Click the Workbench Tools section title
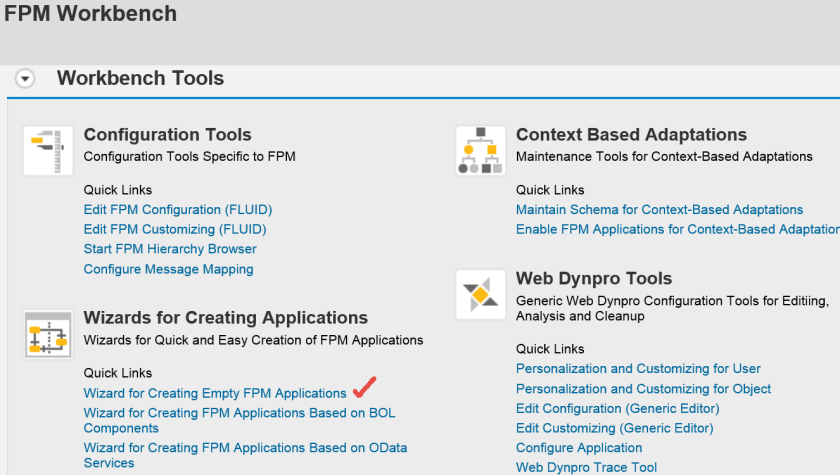The height and width of the screenshot is (475, 840). pyautogui.click(x=140, y=78)
